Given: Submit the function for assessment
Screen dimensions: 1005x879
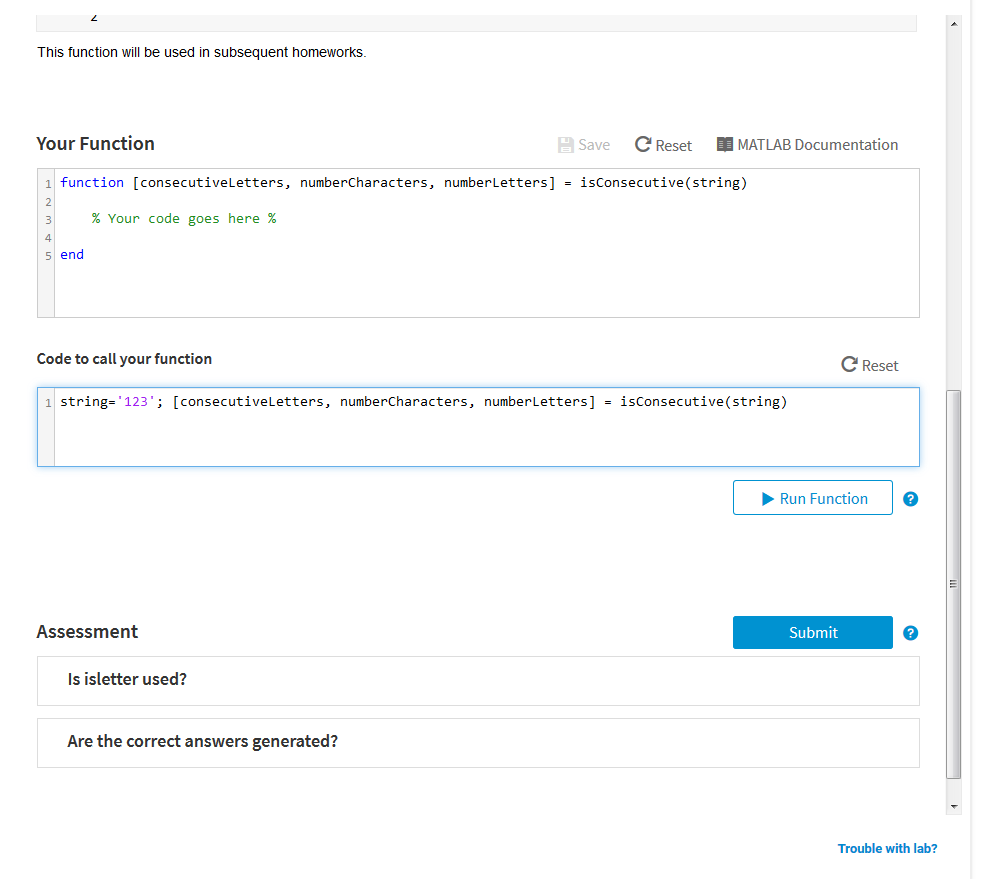Looking at the screenshot, I should pos(812,632).
